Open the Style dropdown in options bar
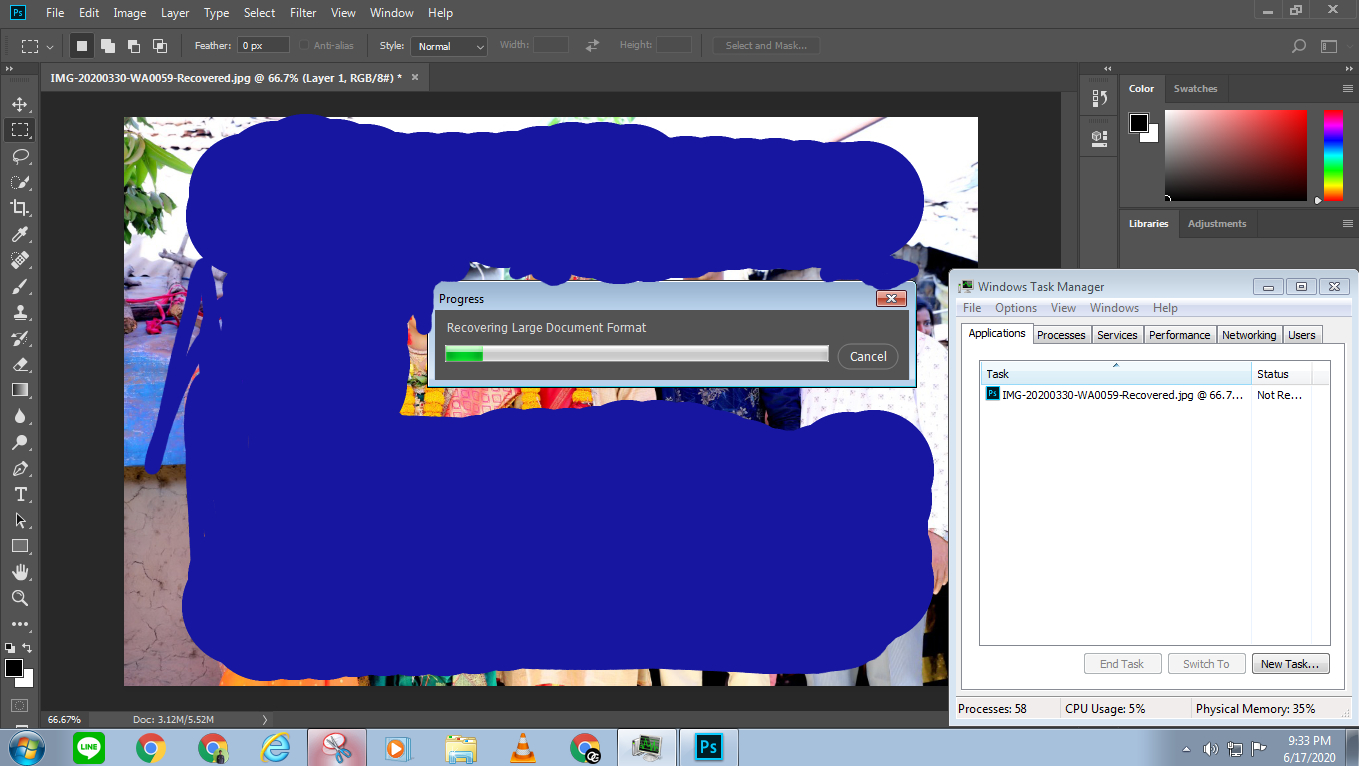Screen dimensions: 1359x766 pyautogui.click(x=448, y=46)
